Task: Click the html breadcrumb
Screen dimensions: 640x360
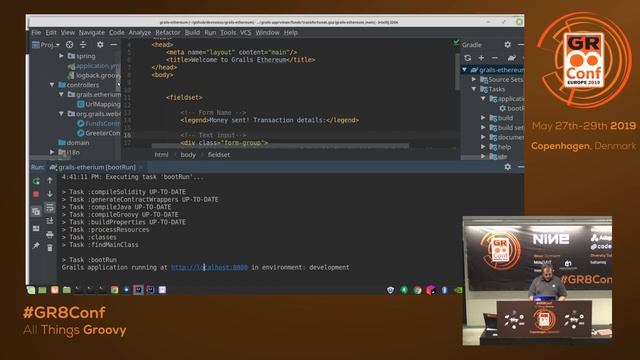Action: click(161, 155)
